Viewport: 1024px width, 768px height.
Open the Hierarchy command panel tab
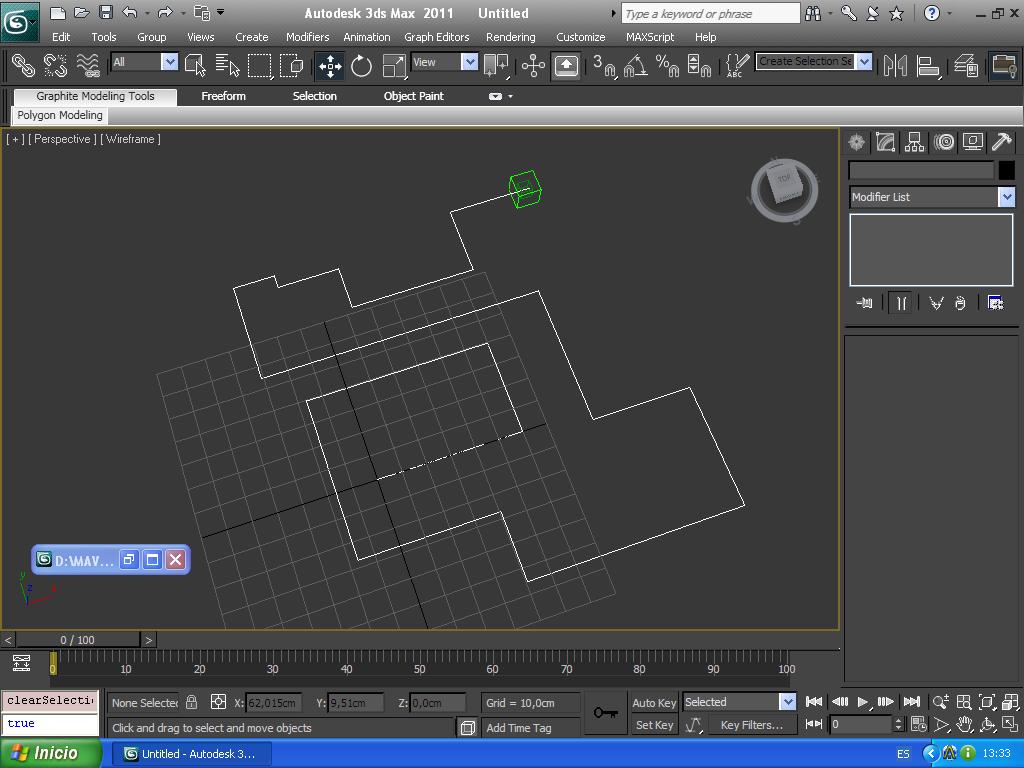click(914, 142)
